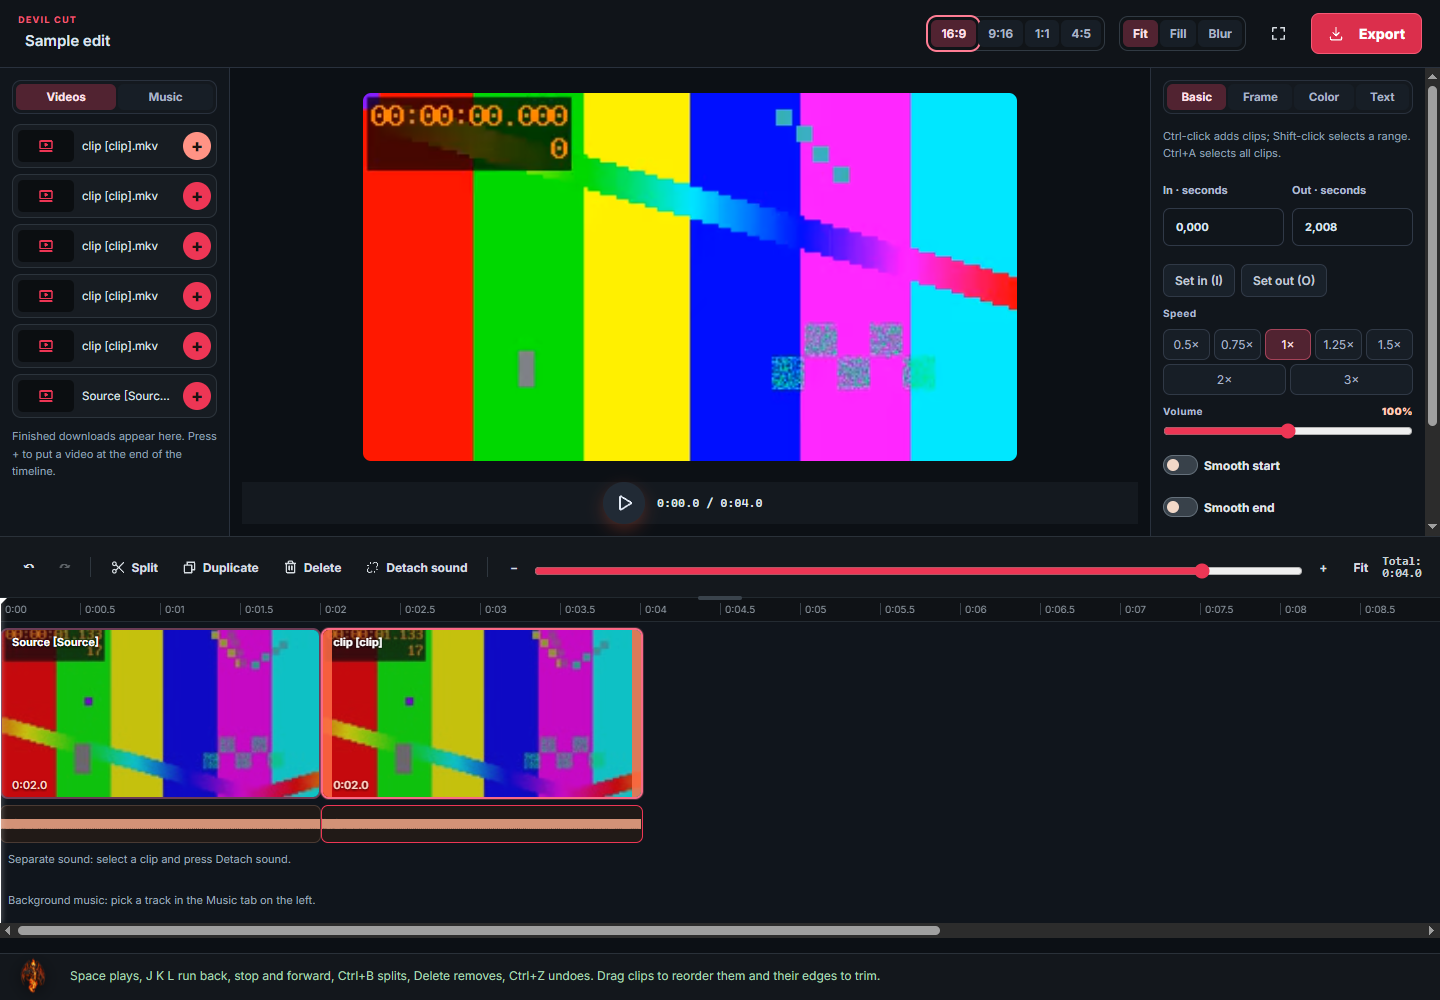Click the right arrow of timeline scrollbar

pos(1432,930)
